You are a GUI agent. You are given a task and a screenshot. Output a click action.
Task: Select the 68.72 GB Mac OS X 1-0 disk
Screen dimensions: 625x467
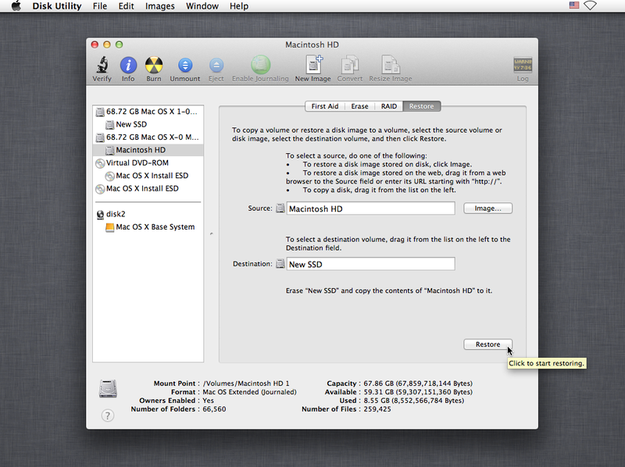tap(148, 112)
